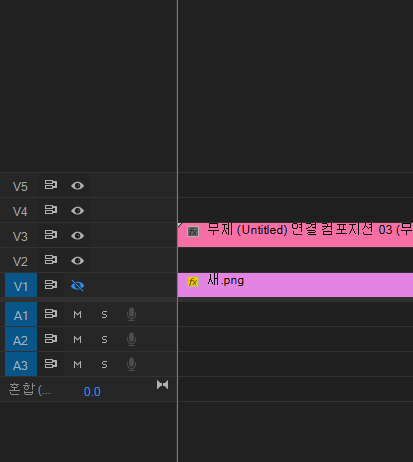Enable voice-over record on track A1
413x462 pixels.
(x=132, y=314)
